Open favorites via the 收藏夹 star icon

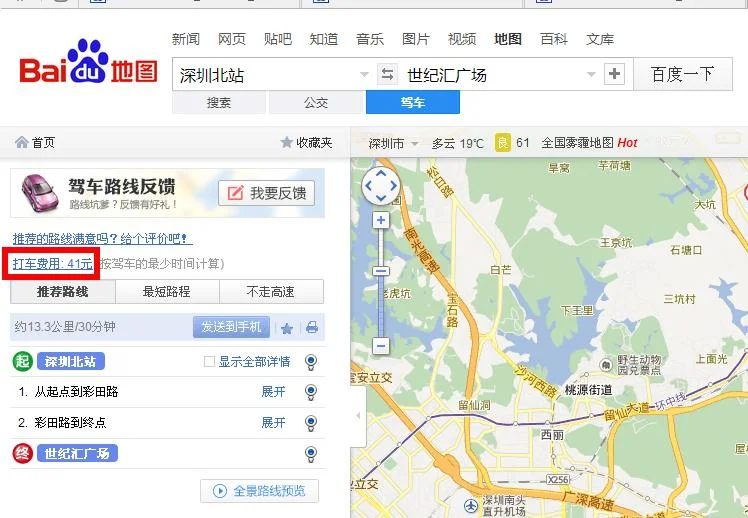tap(287, 142)
